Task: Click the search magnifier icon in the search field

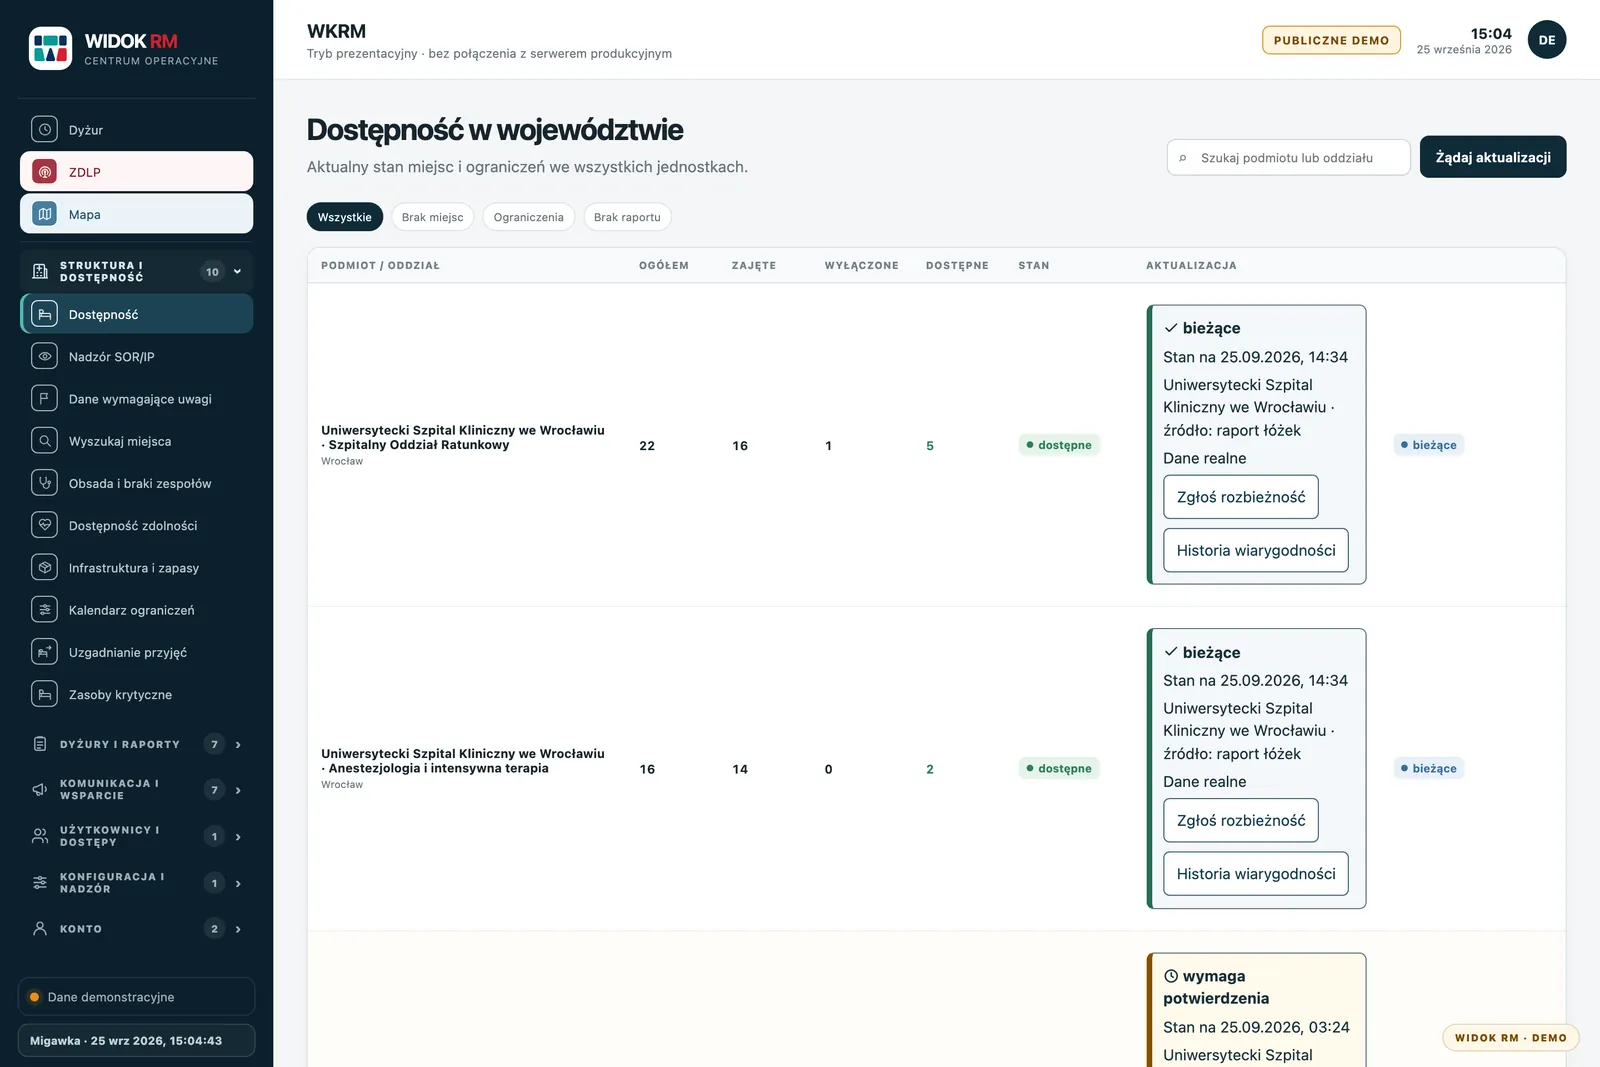Action: click(x=1183, y=158)
